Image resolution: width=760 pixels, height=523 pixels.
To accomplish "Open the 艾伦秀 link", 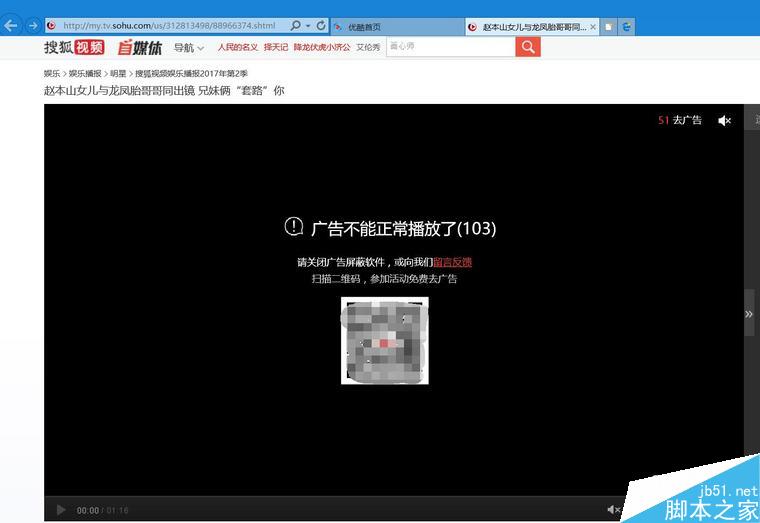I will pyautogui.click(x=368, y=47).
